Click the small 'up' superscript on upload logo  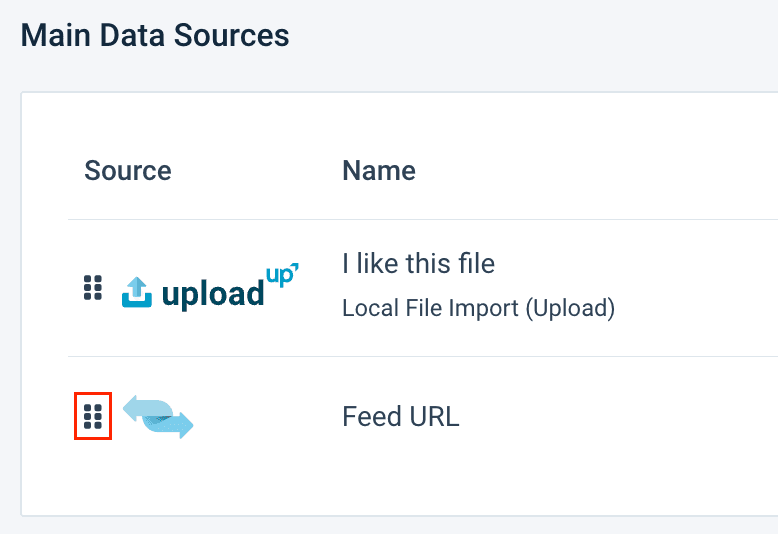[x=283, y=274]
